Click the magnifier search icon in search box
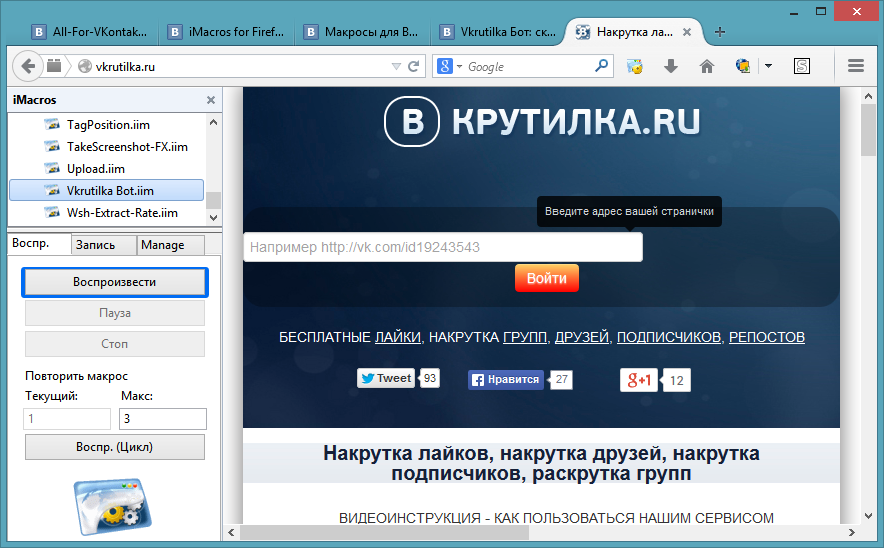Viewport: 884px width, 548px height. [602, 66]
